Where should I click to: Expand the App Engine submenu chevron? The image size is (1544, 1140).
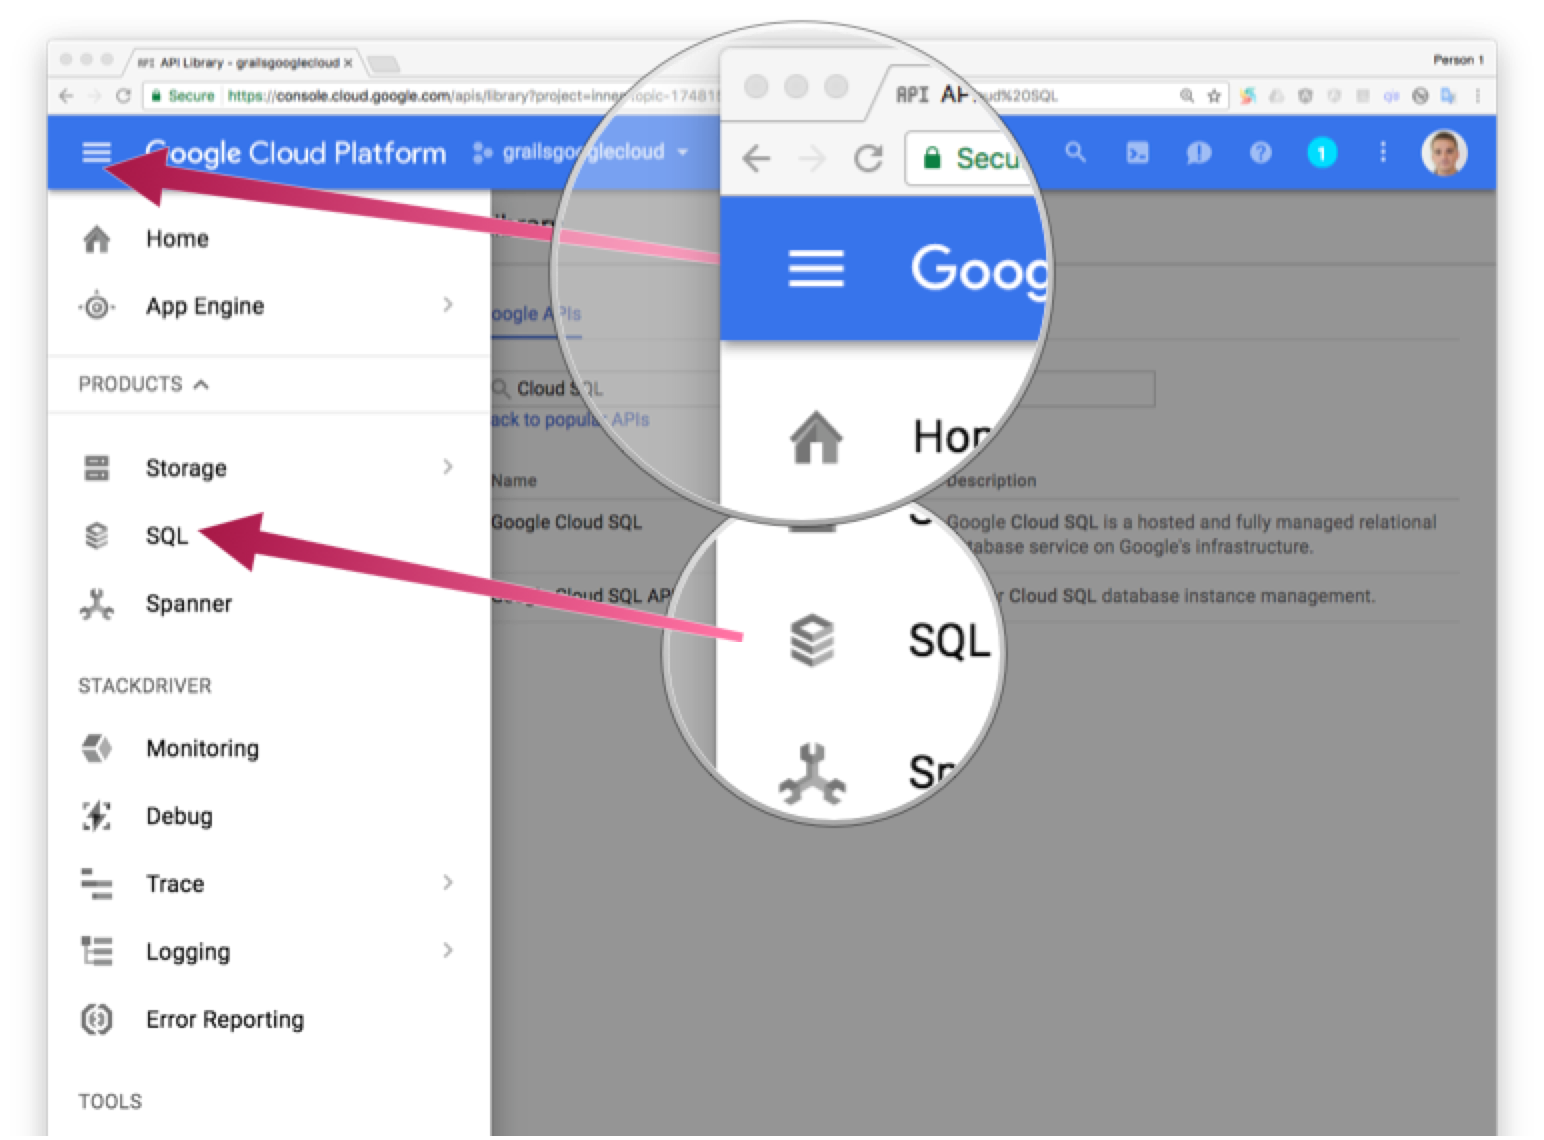[x=448, y=304]
